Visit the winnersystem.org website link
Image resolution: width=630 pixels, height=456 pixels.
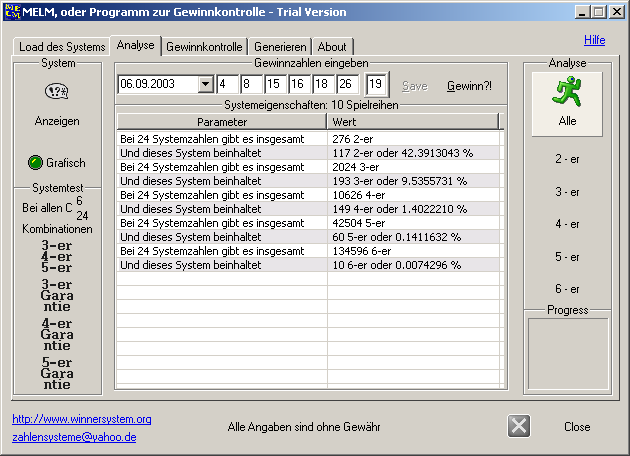82,419
